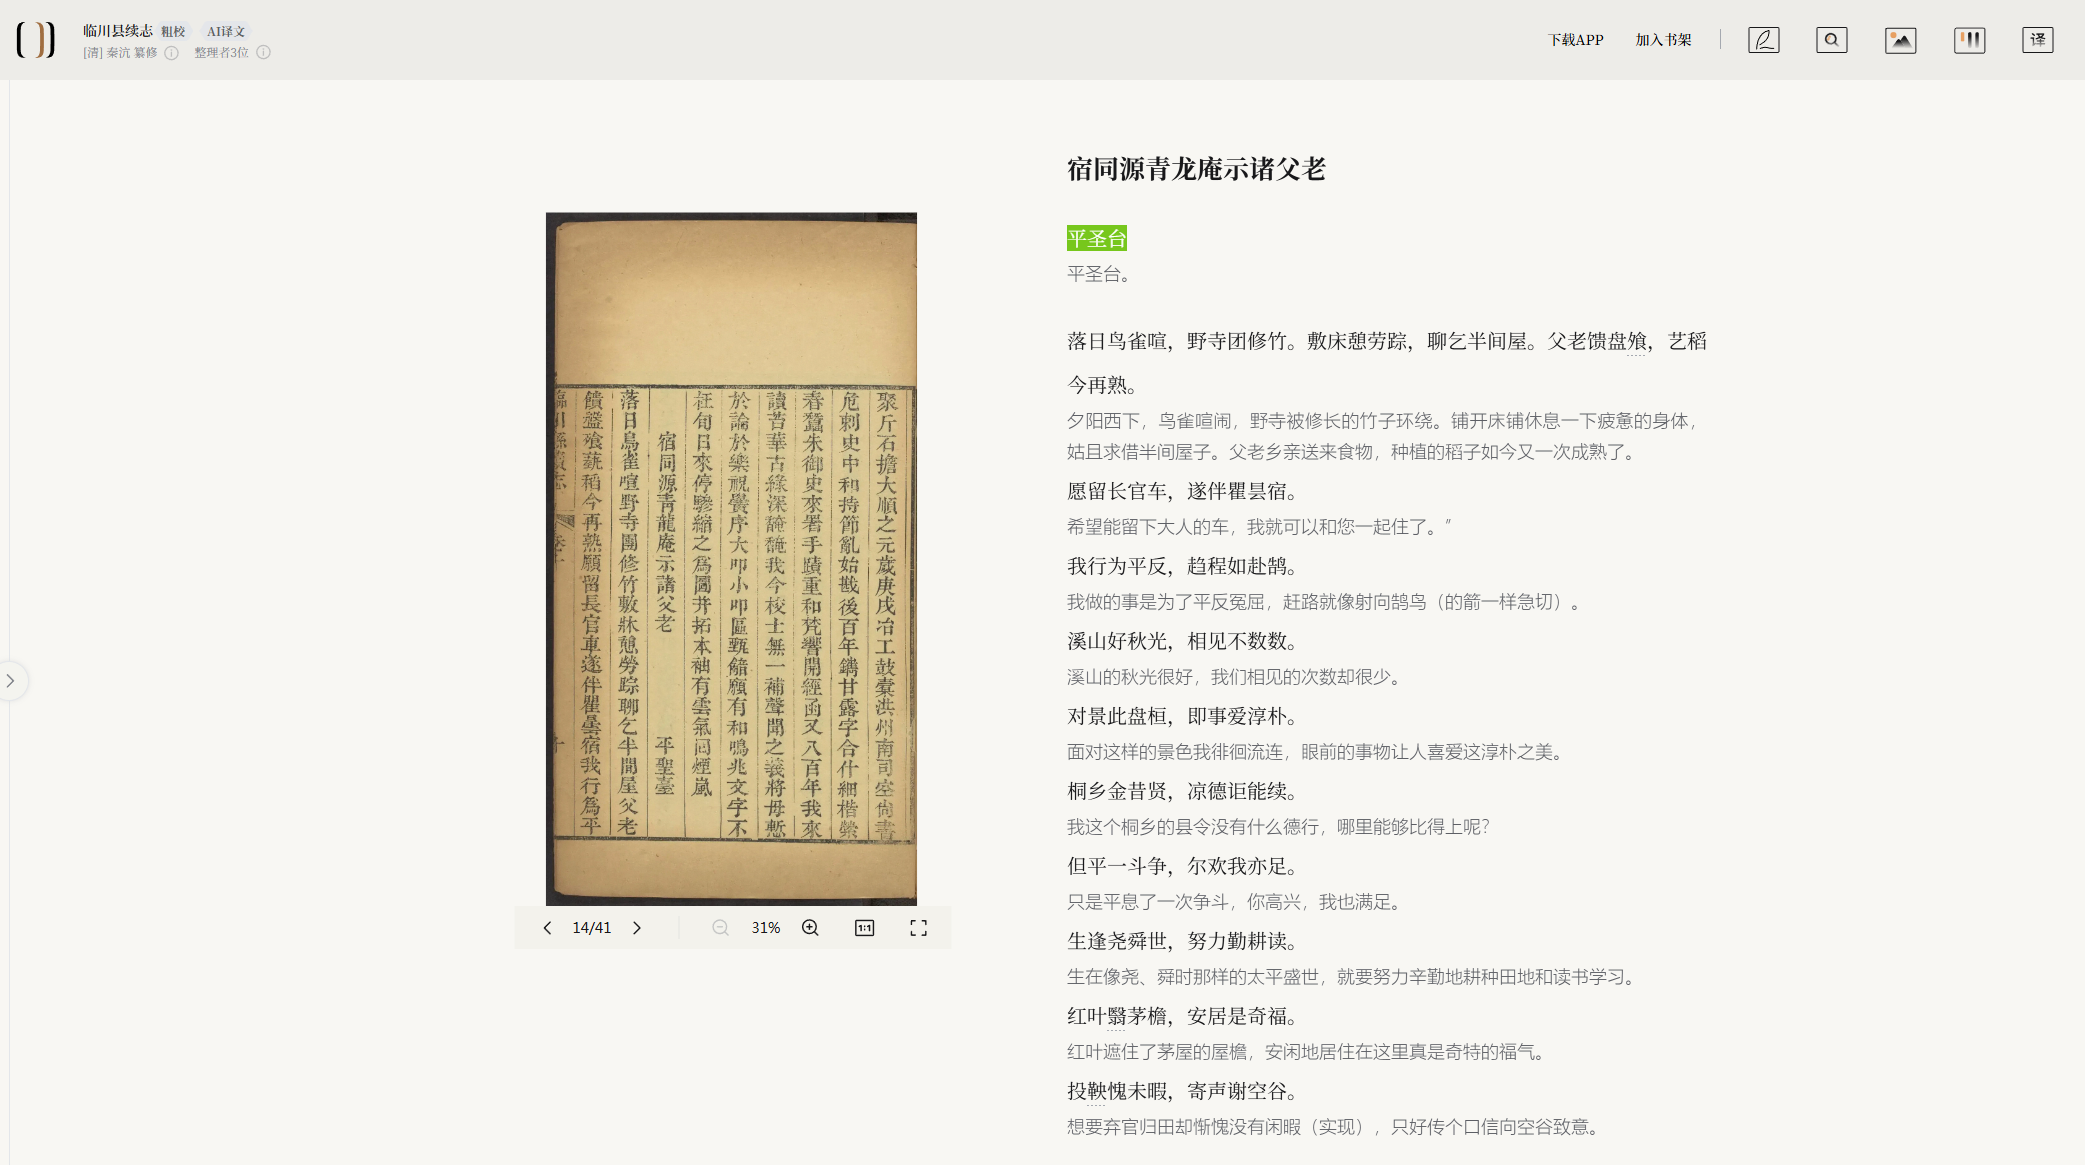
Task: Click highlighted 平圣台 text
Action: (x=1096, y=238)
